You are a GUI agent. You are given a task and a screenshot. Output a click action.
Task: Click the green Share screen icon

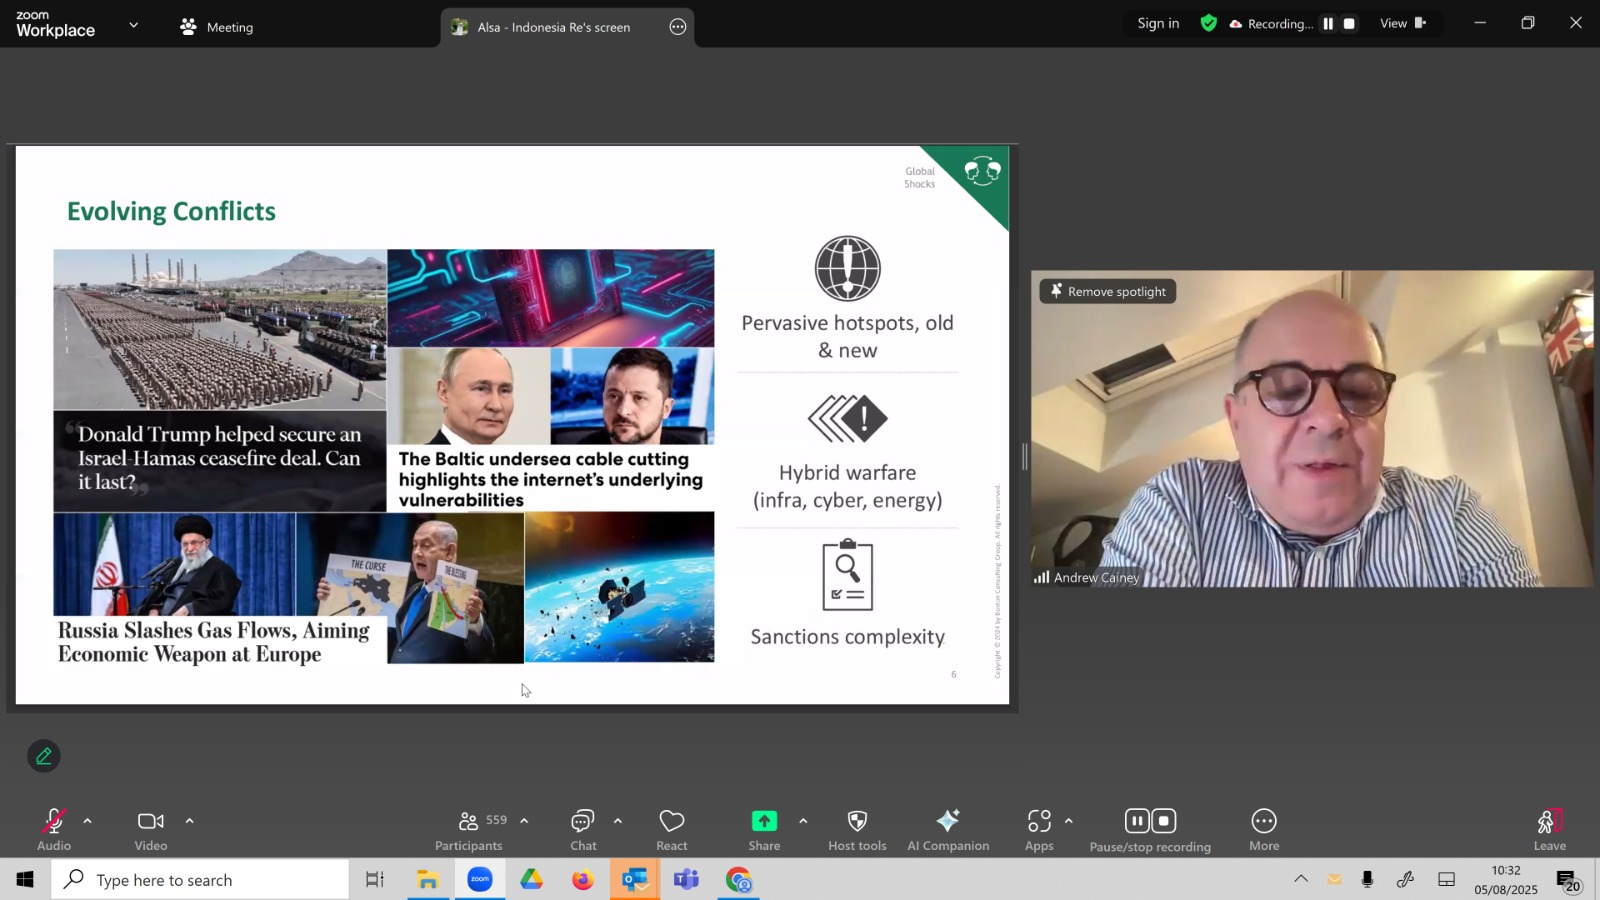764,821
